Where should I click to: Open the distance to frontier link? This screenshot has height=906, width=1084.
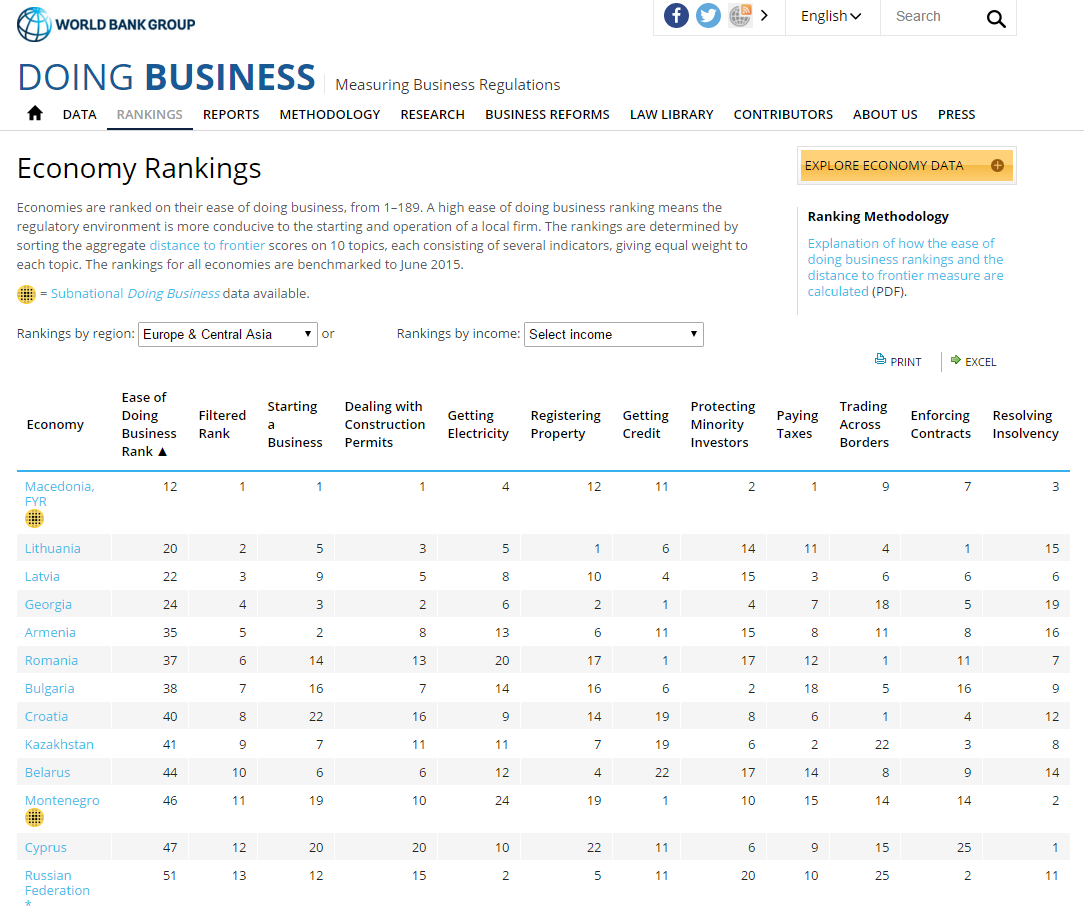(207, 245)
